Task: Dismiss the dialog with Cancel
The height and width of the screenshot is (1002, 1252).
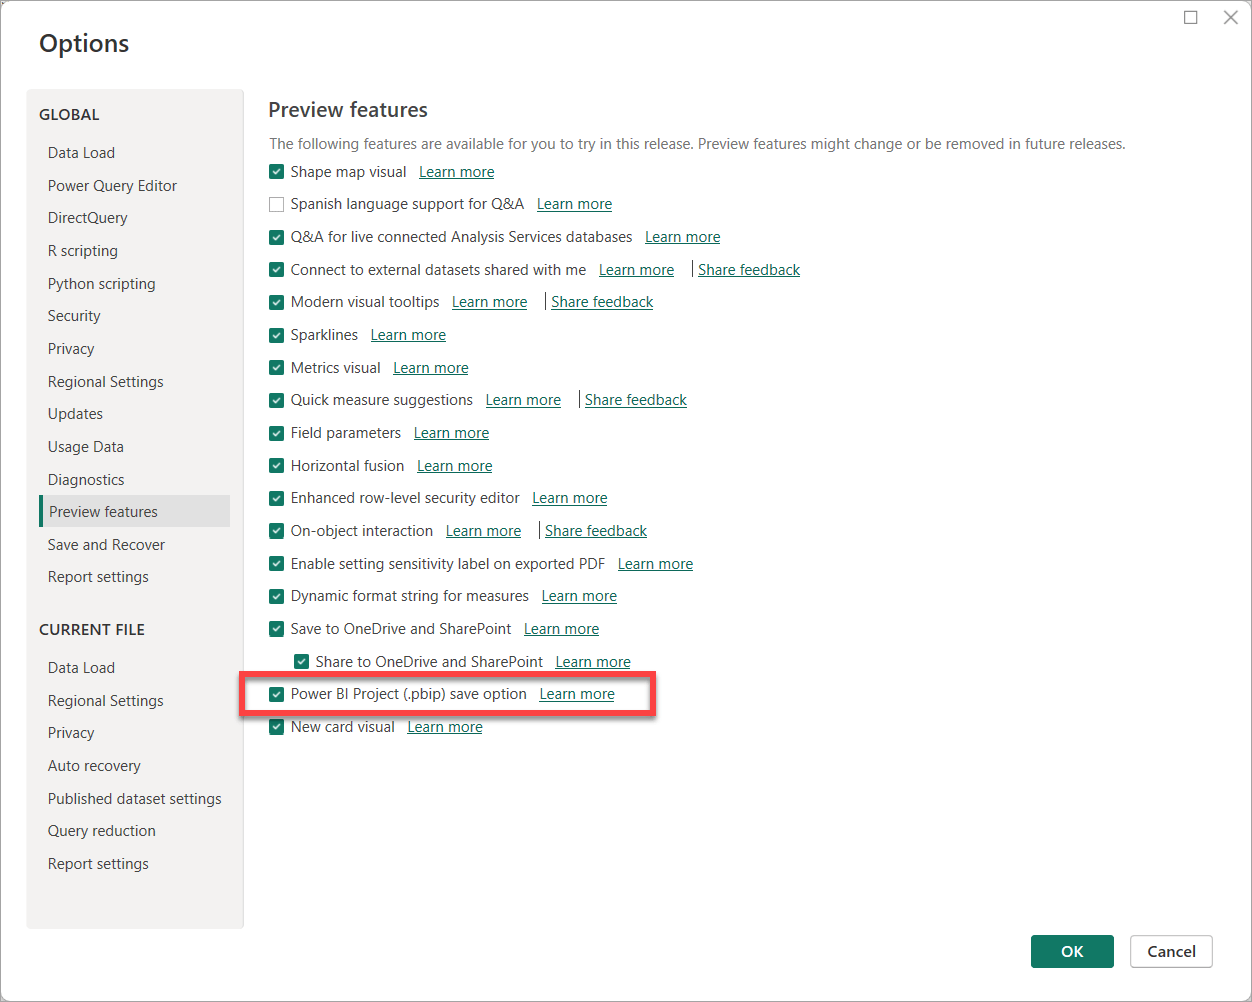Action: 1171,951
